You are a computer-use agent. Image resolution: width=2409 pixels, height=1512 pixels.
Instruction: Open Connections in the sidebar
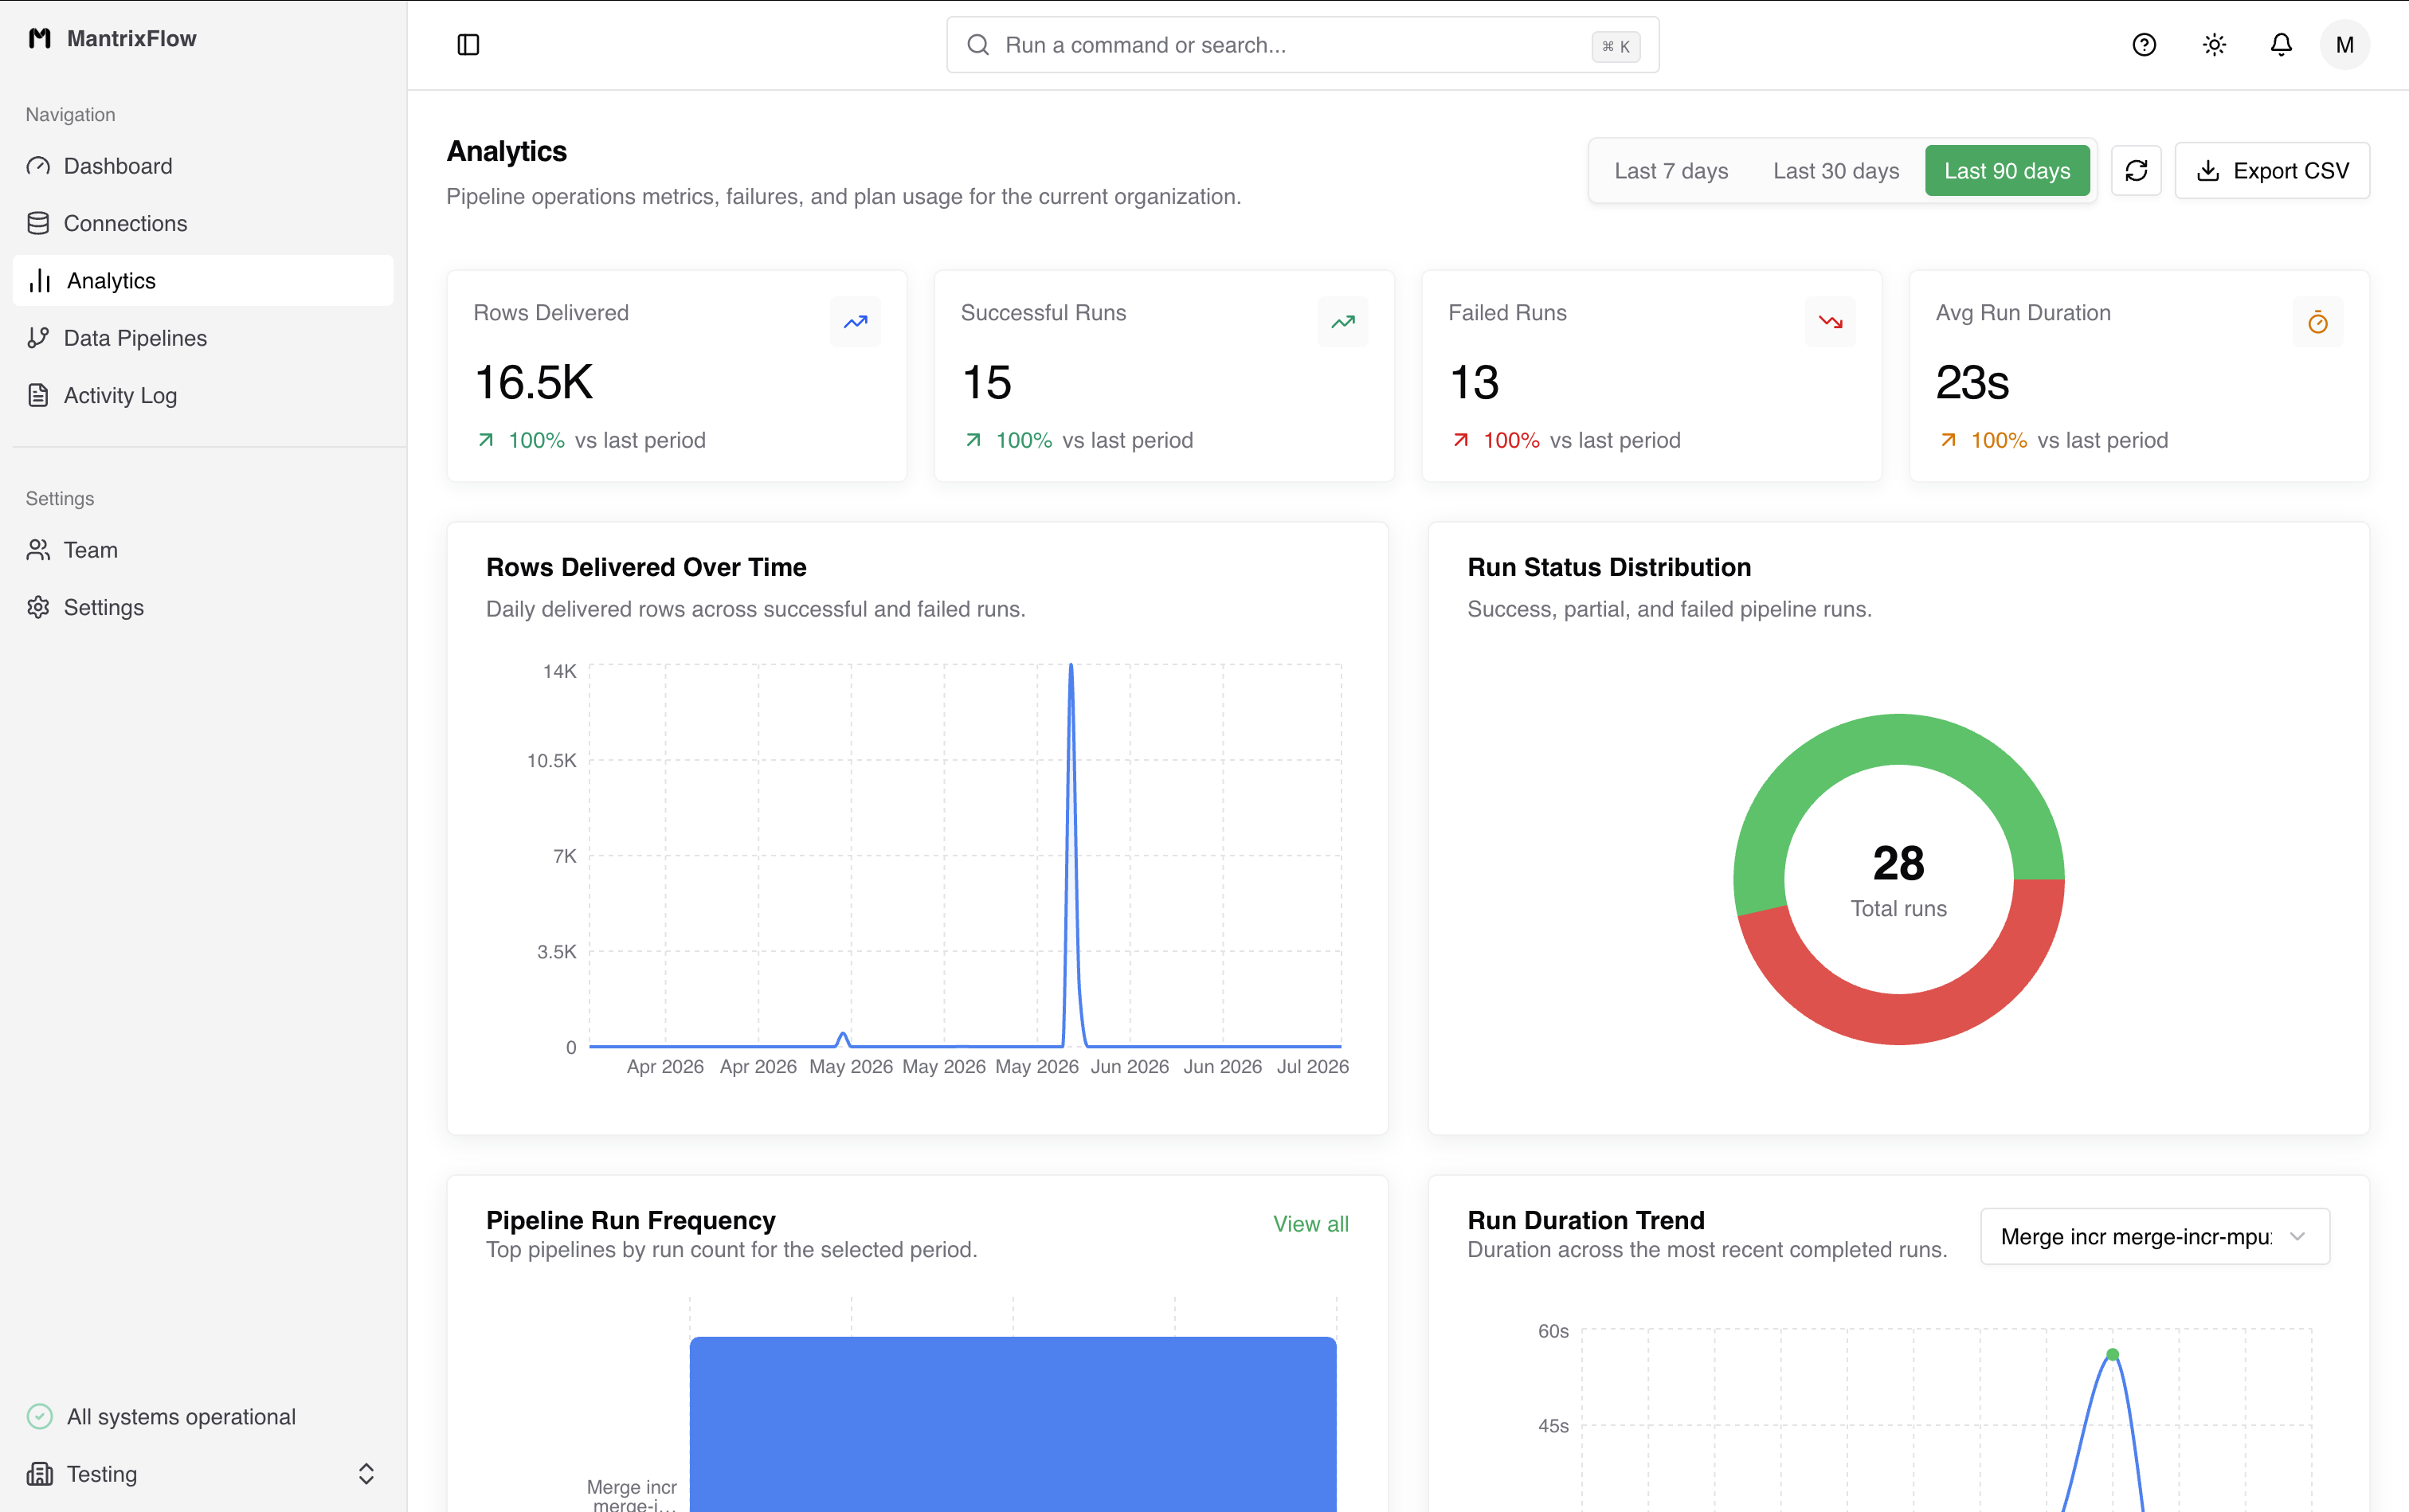click(x=203, y=223)
